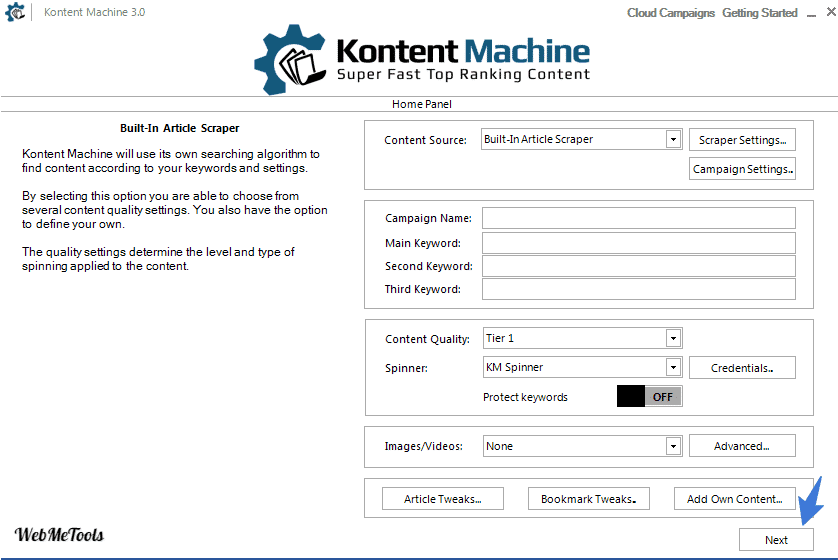Open Advanced images/videos options

coord(742,446)
